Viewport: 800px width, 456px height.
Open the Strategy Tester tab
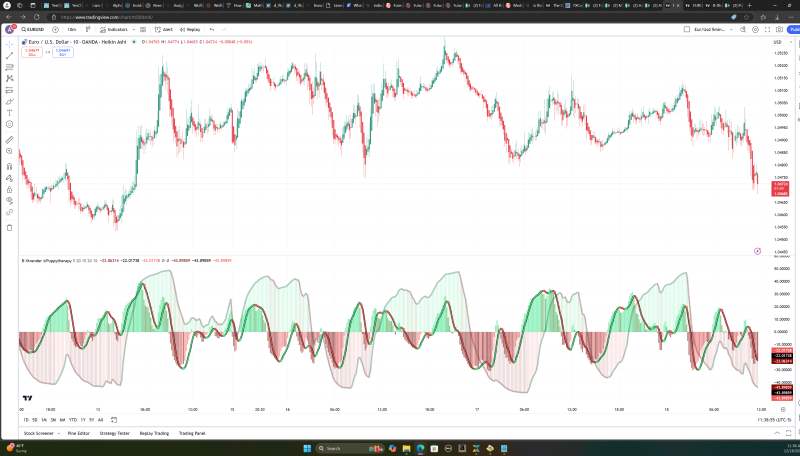[114, 433]
